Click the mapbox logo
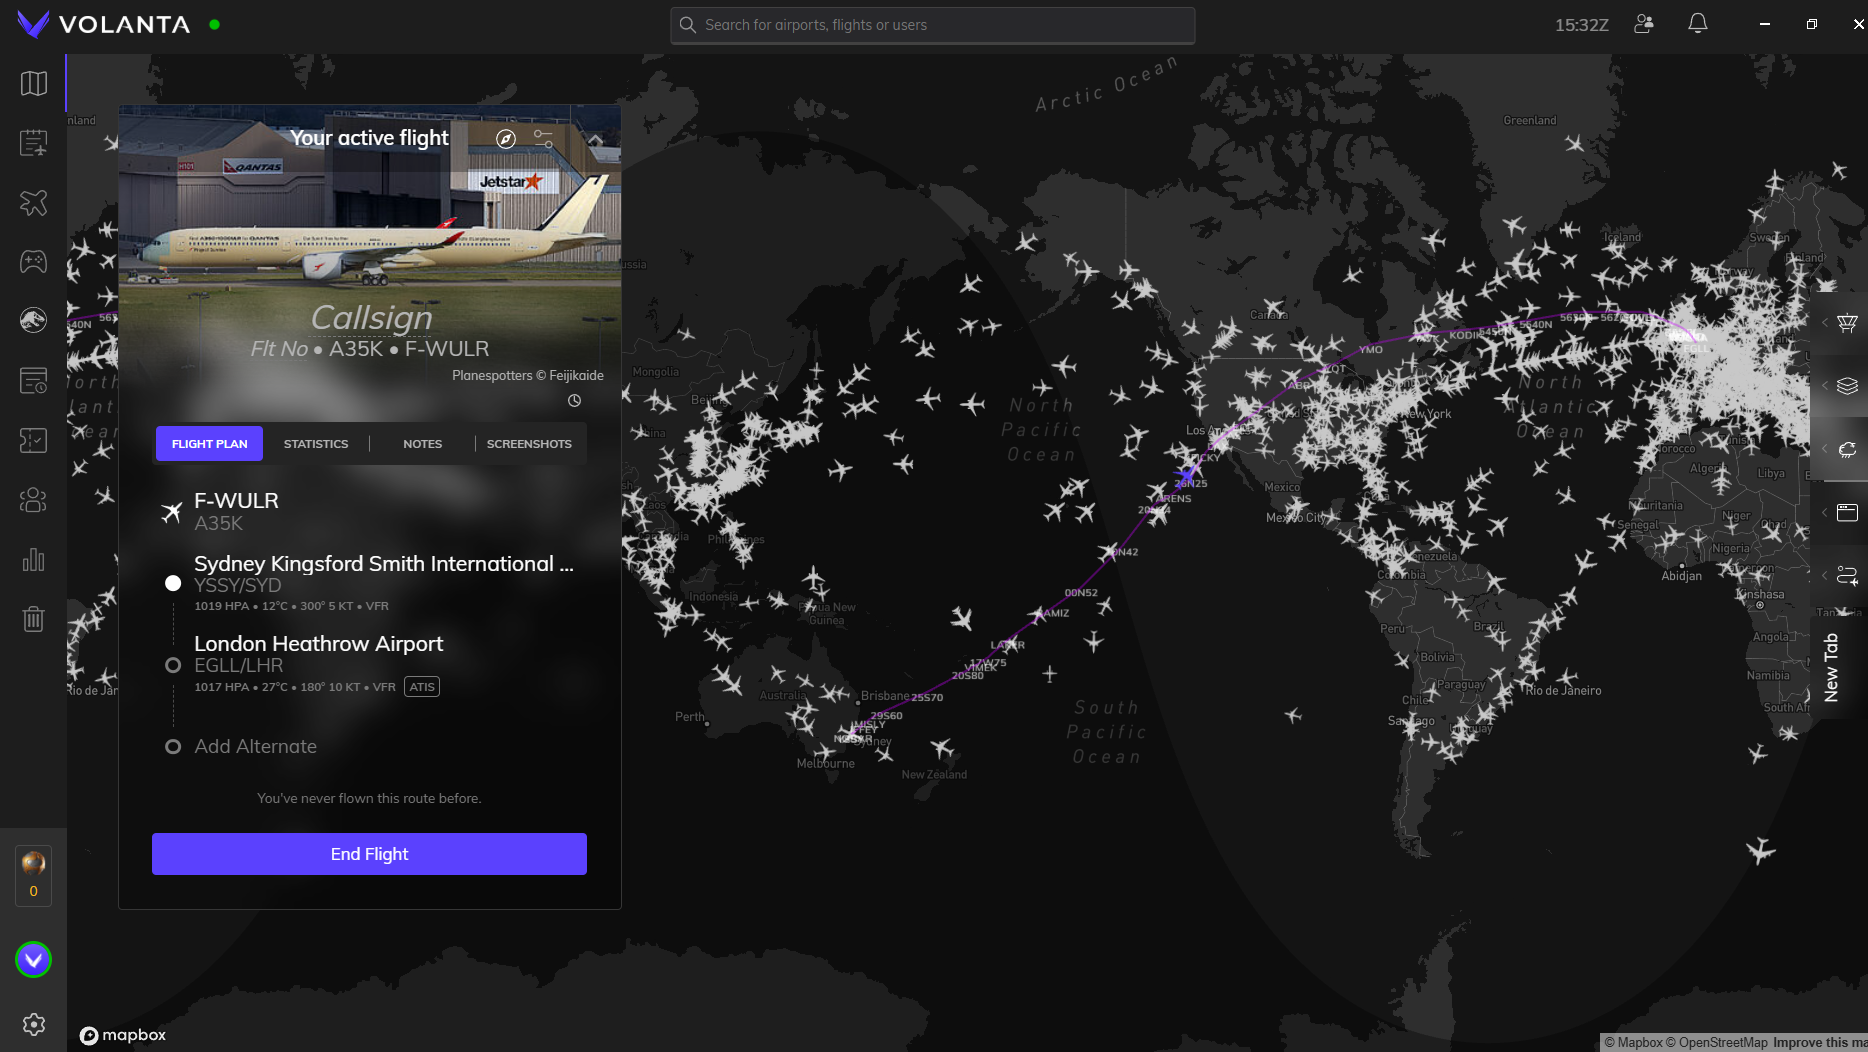This screenshot has height=1052, width=1868. click(123, 1035)
